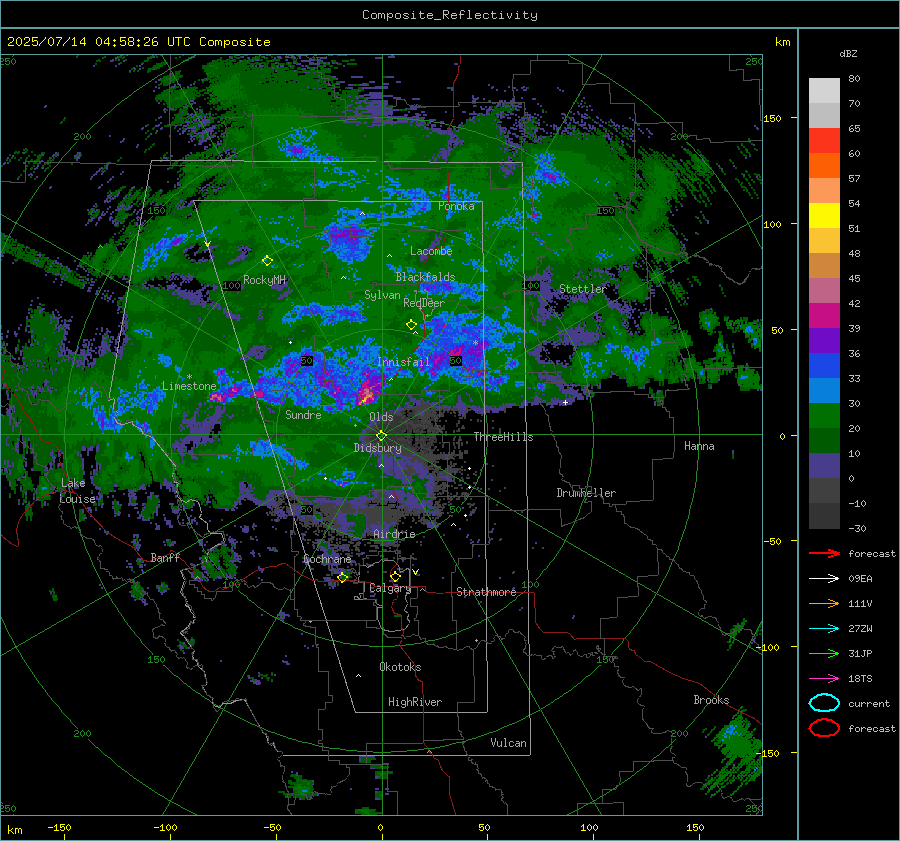Click the dBZ legend heading
Viewport: 900px width, 841px height.
click(x=848, y=53)
